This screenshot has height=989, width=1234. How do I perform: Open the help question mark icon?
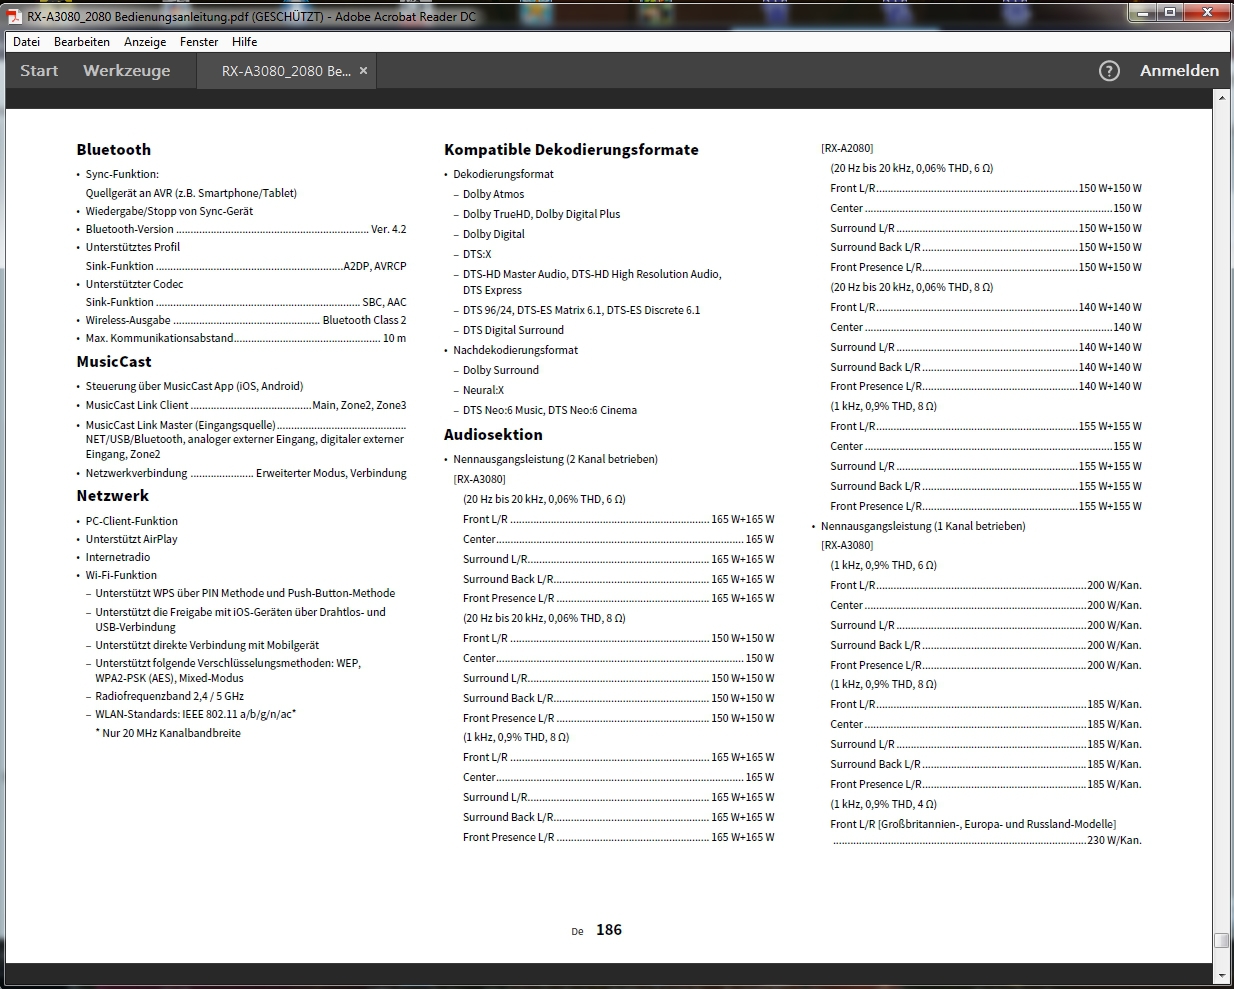(1109, 71)
